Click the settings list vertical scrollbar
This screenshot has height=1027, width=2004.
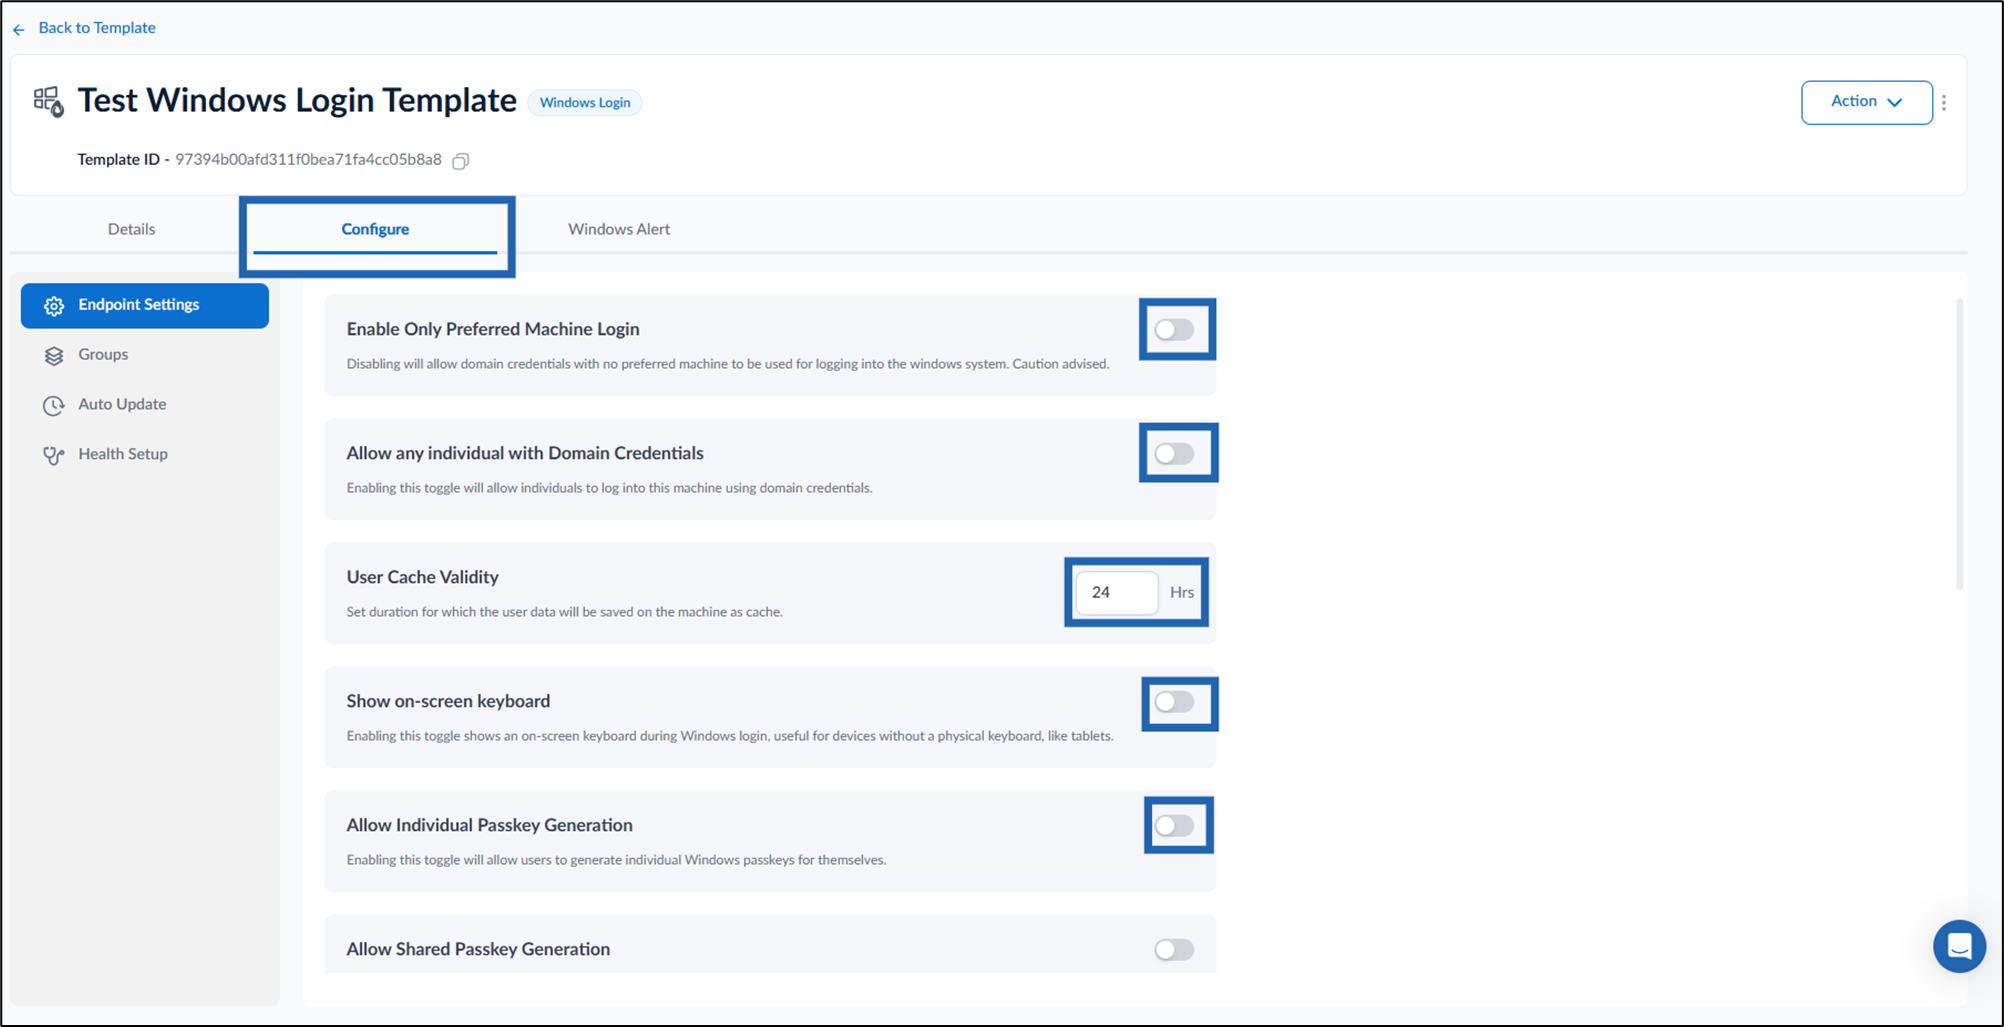click(x=1959, y=444)
